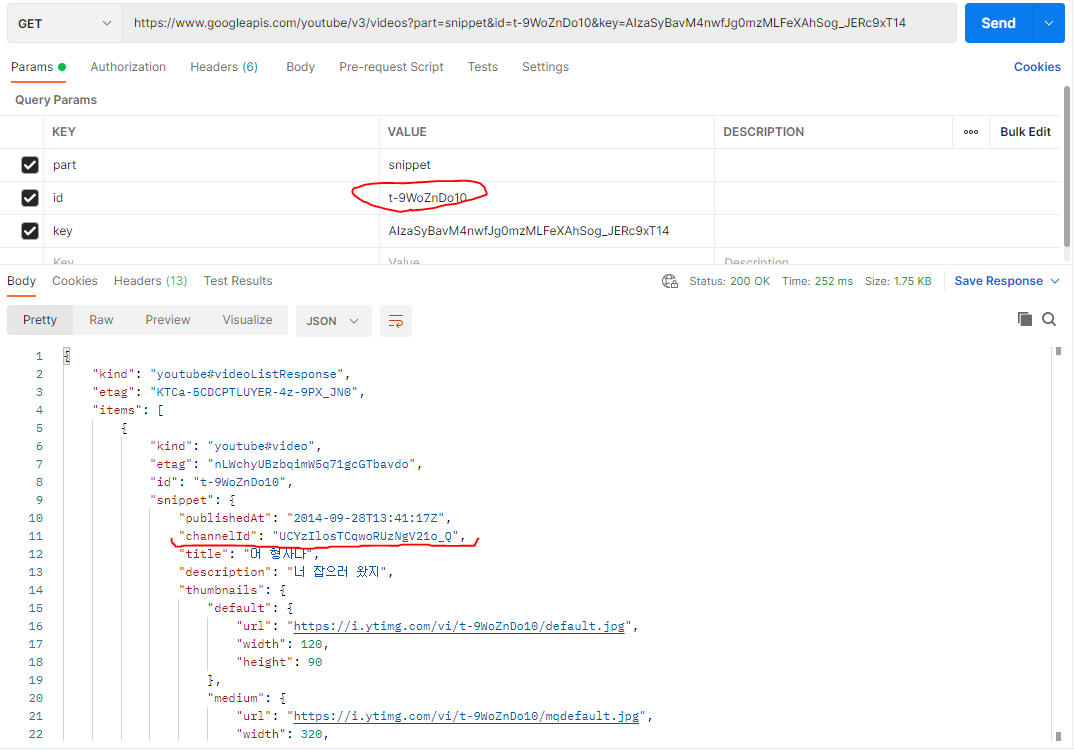The width and height of the screenshot is (1074, 751).
Task: Open the Tests tab
Action: (x=483, y=66)
